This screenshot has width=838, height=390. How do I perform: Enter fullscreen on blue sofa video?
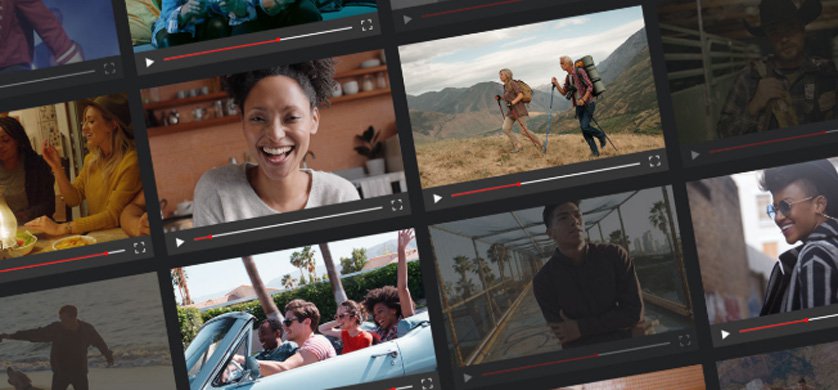click(x=367, y=25)
